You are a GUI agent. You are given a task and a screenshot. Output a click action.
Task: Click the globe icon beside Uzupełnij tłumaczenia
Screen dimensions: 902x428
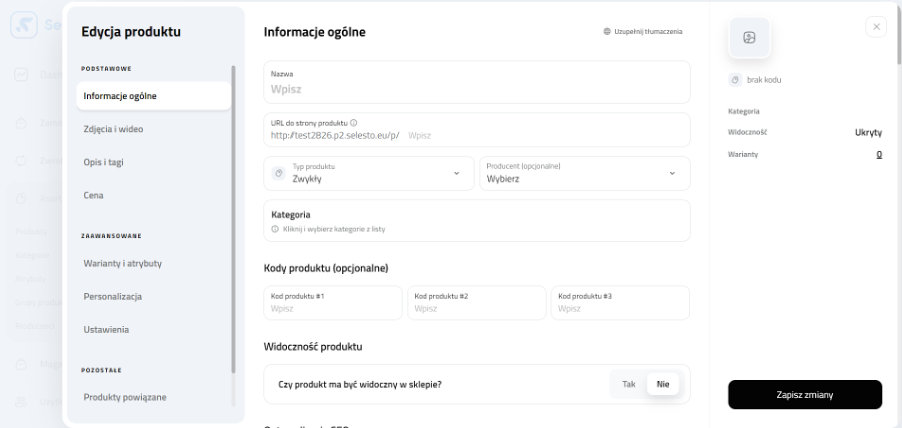click(607, 32)
